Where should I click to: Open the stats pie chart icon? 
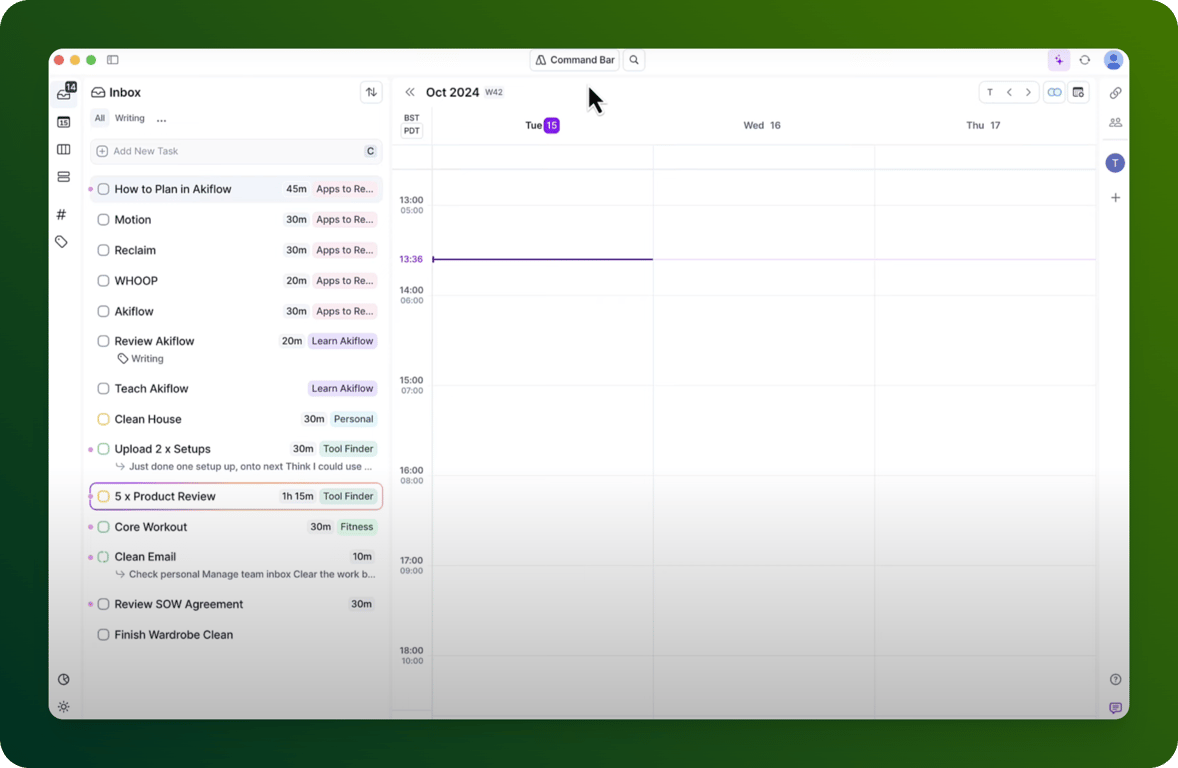64,679
